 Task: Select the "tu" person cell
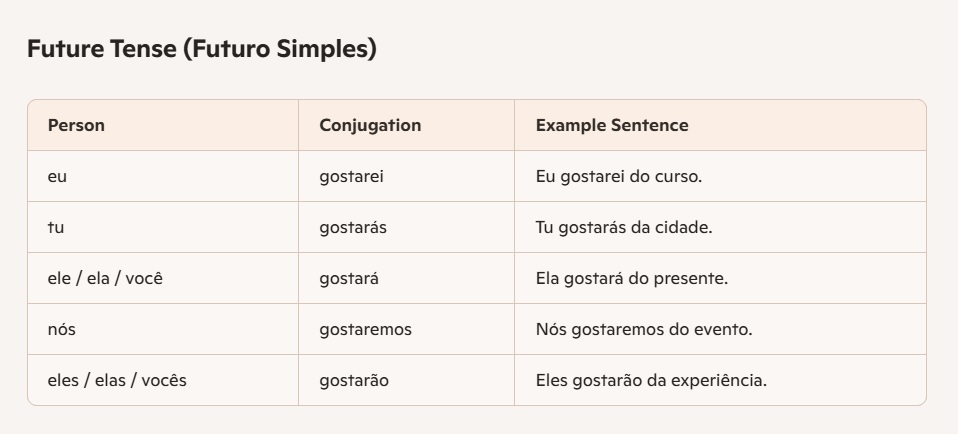(56, 228)
